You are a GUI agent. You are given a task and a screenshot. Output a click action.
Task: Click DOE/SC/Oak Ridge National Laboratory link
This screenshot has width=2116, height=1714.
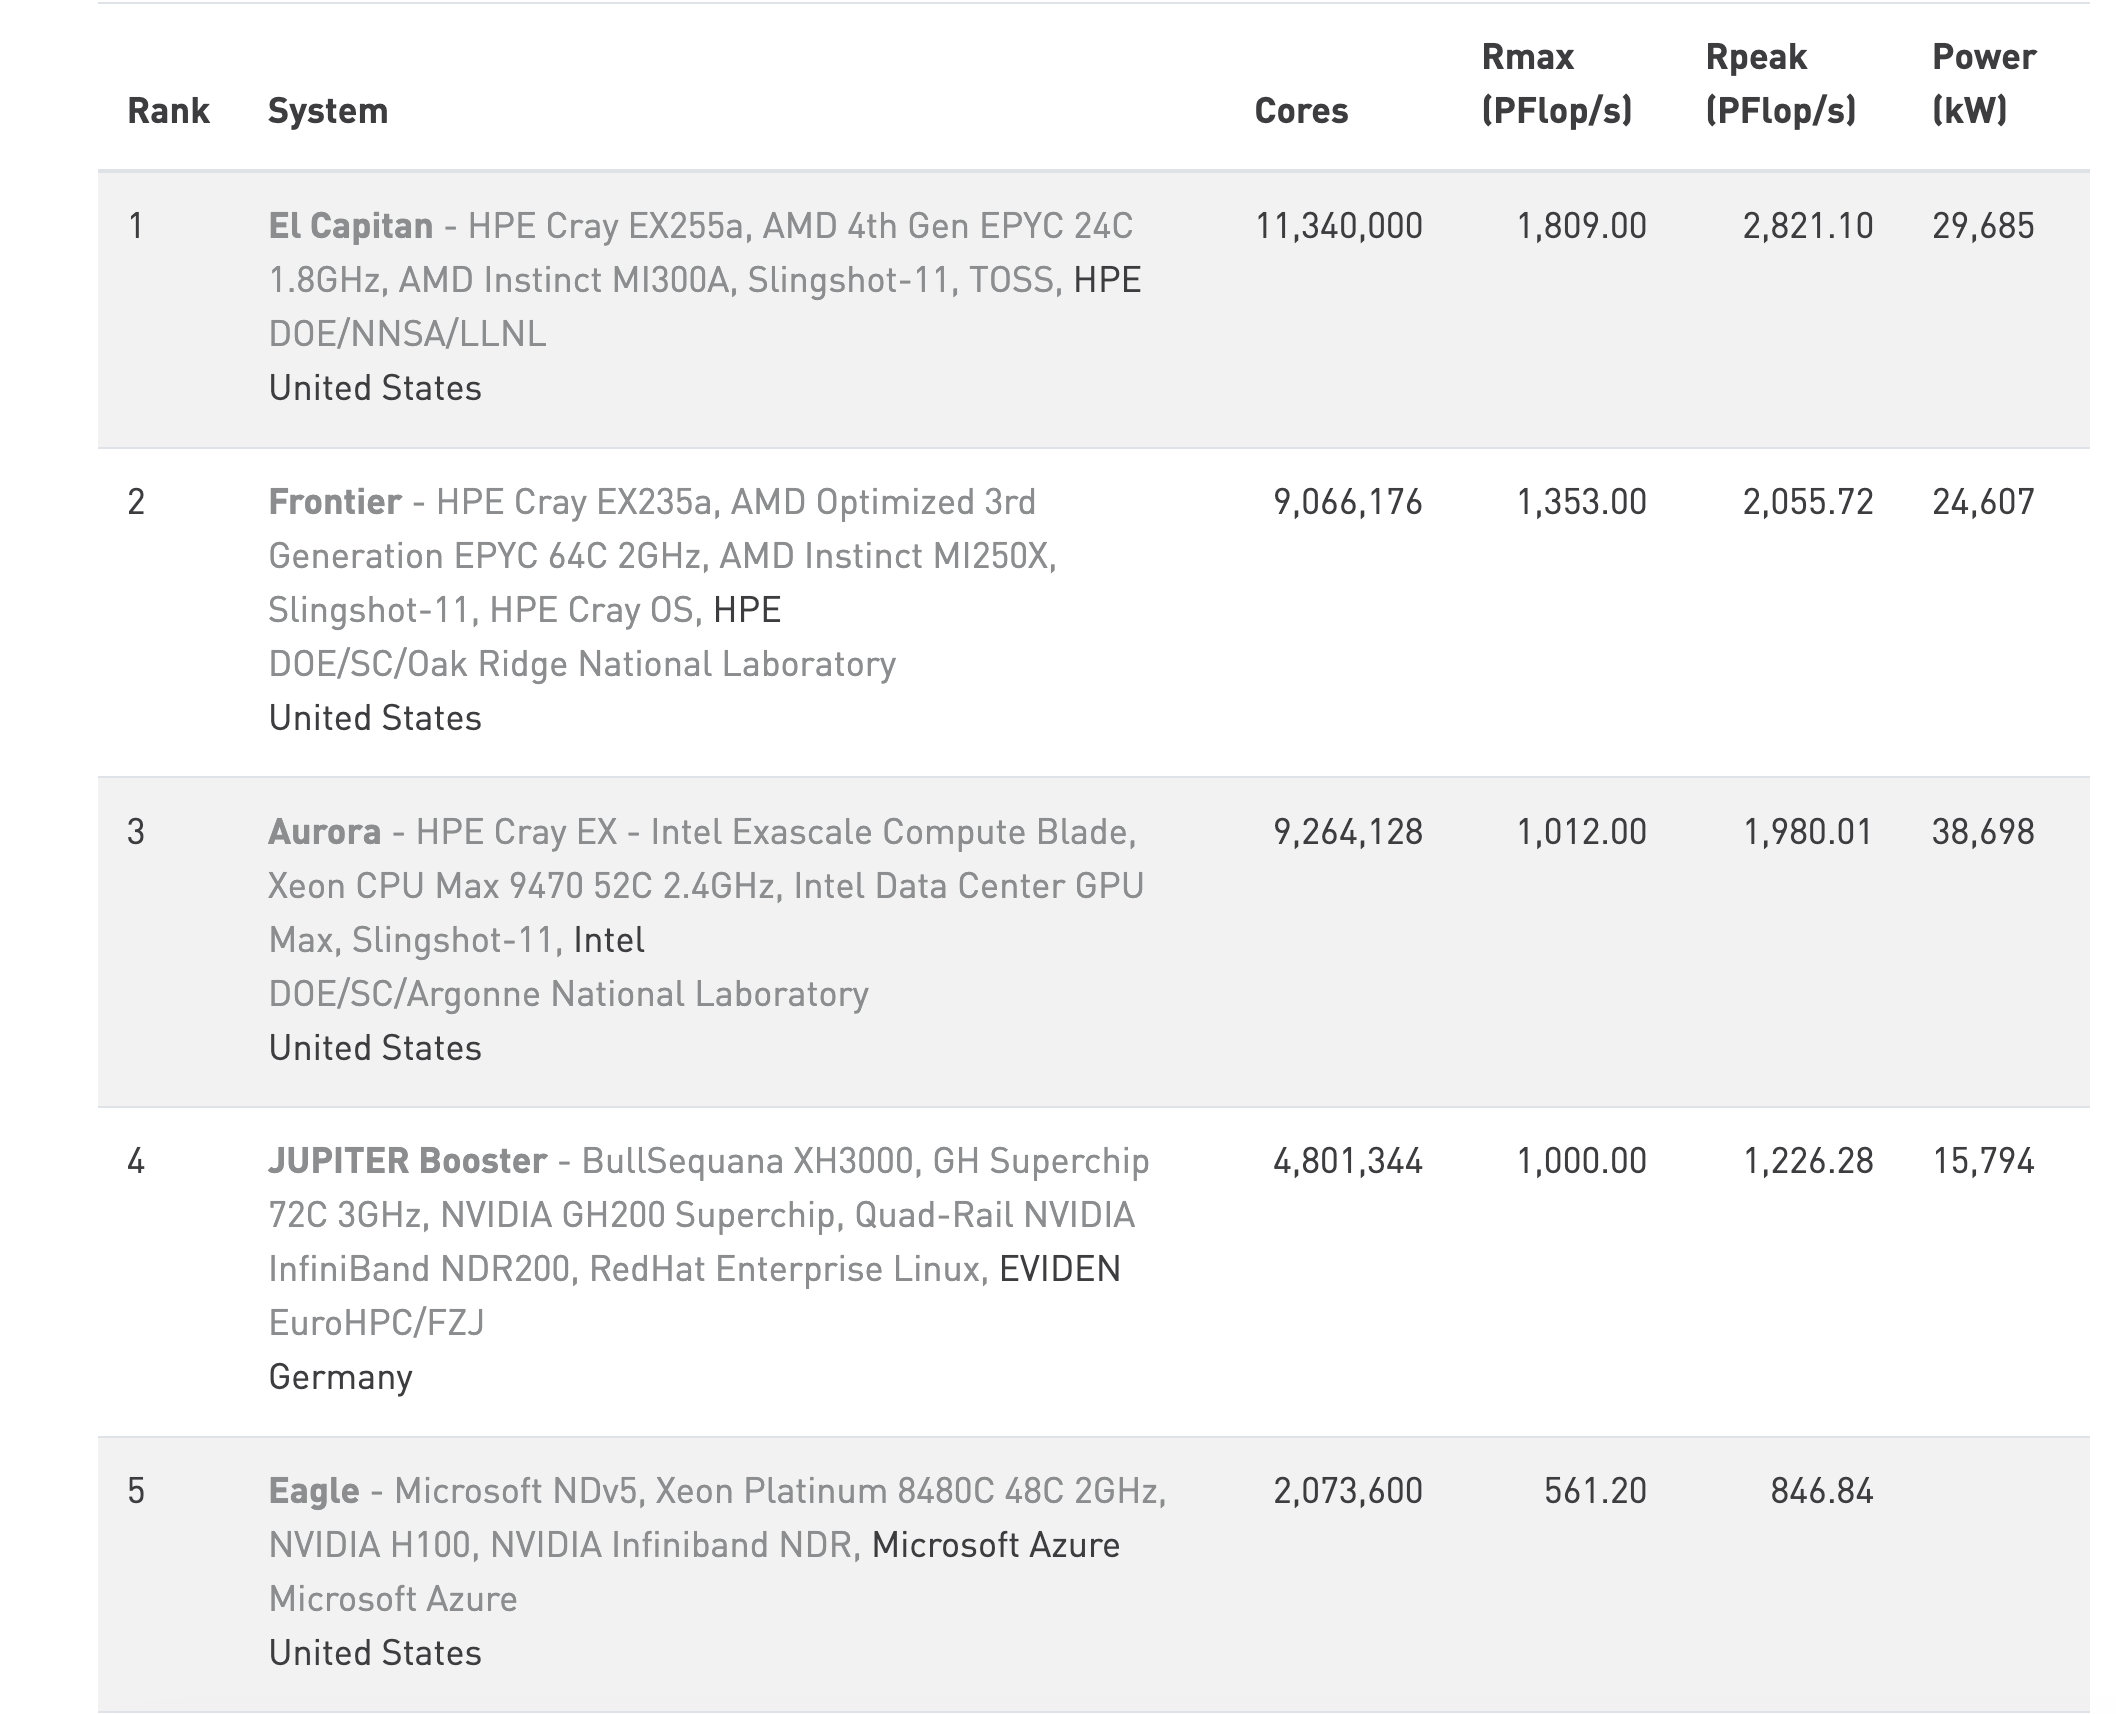(582, 664)
